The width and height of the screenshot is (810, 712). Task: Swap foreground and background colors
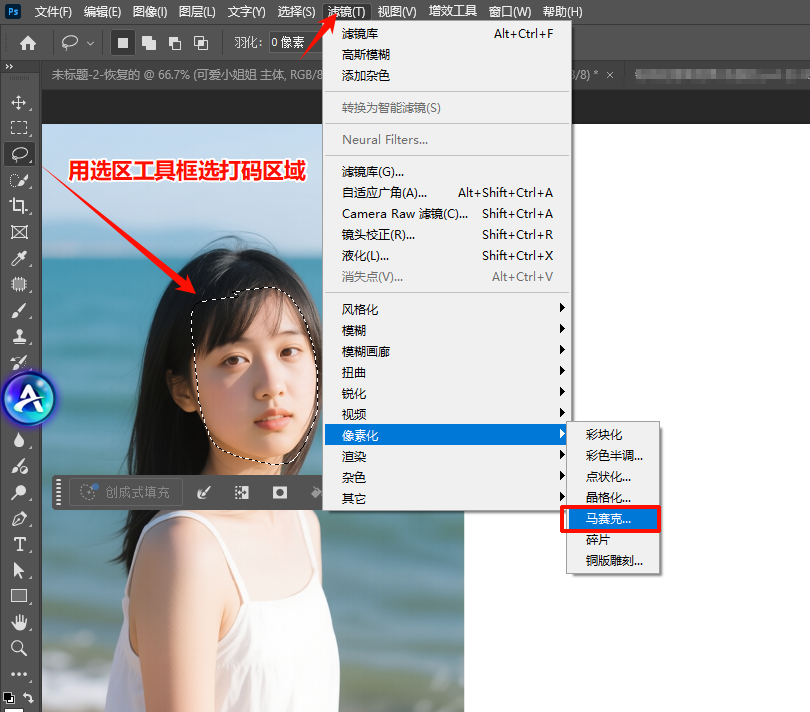28,697
